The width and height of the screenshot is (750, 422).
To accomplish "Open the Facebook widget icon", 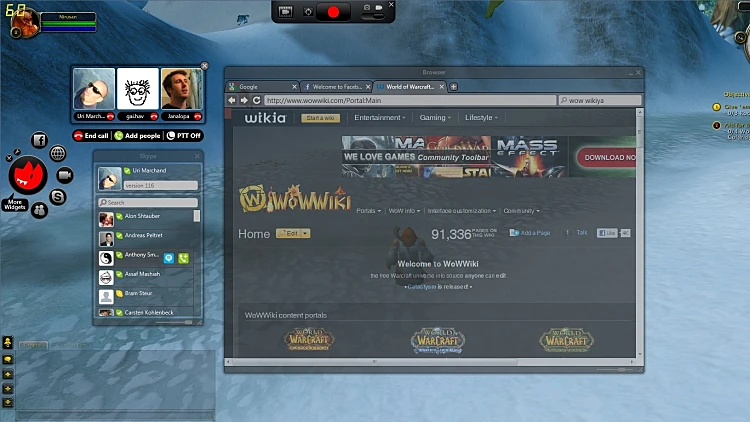I will click(x=40, y=140).
